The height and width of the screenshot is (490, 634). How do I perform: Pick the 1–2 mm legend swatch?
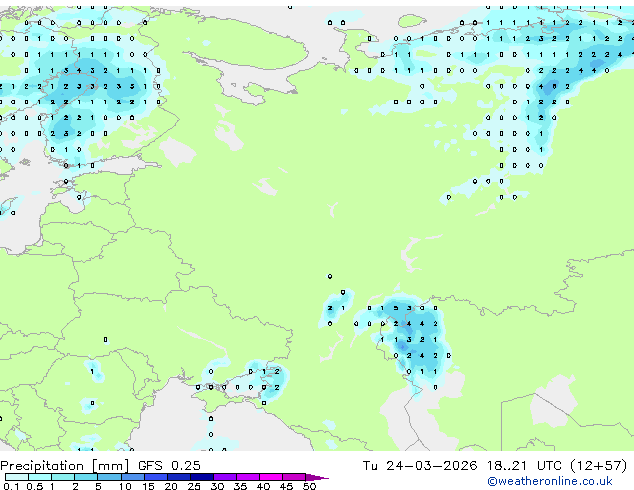(x=63, y=477)
